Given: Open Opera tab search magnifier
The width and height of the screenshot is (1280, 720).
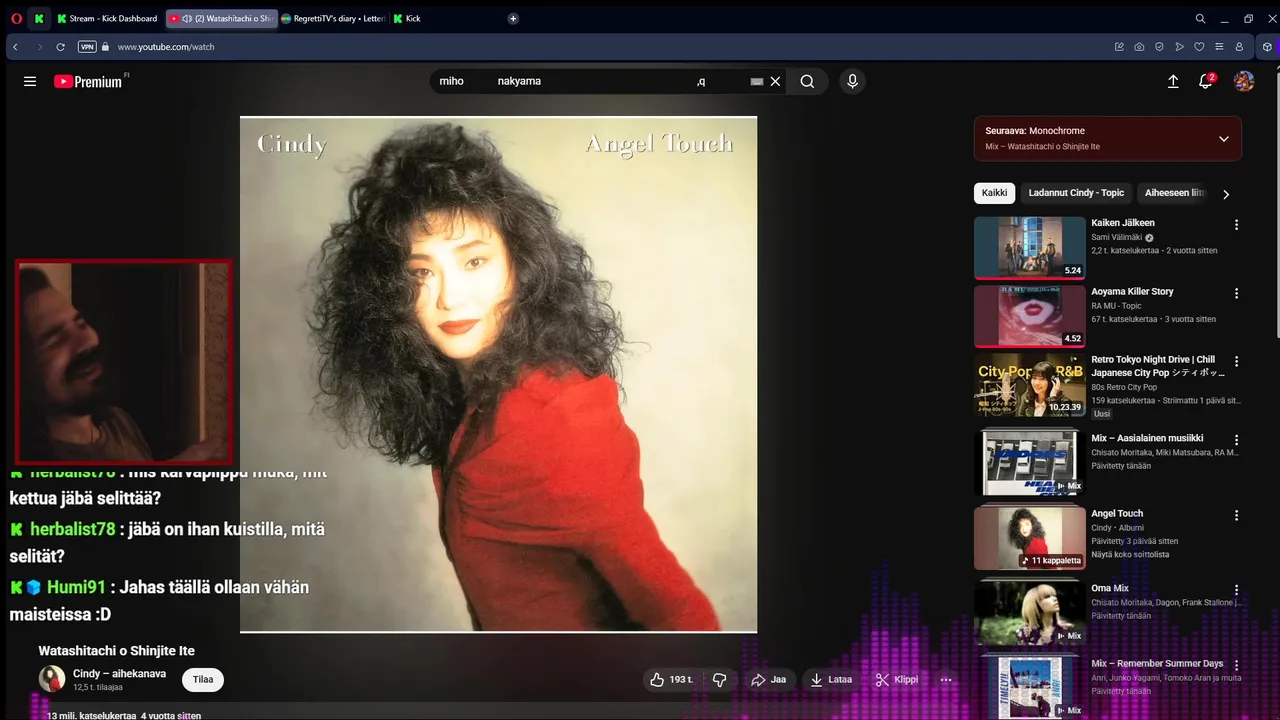Looking at the screenshot, I should [1200, 18].
